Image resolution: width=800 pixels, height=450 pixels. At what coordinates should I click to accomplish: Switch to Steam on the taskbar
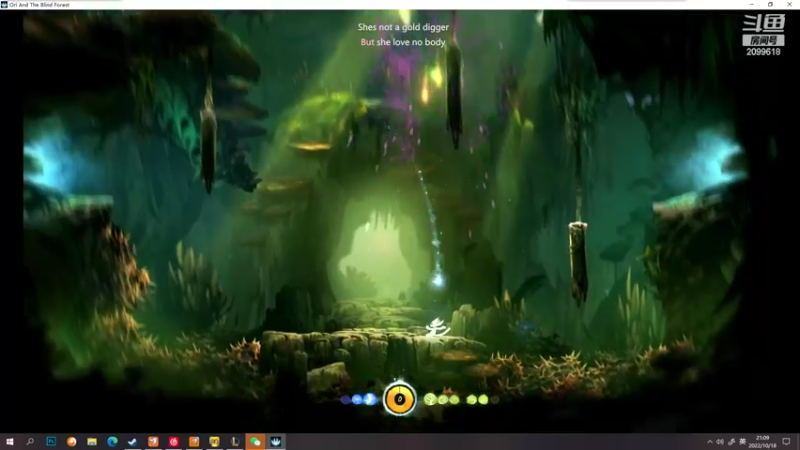[133, 441]
